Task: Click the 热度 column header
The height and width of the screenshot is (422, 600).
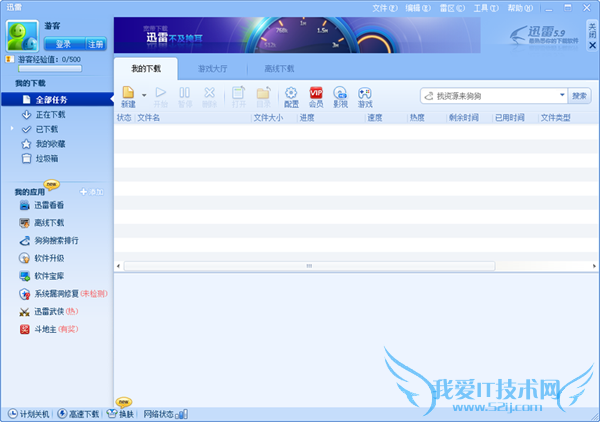Action: point(417,118)
